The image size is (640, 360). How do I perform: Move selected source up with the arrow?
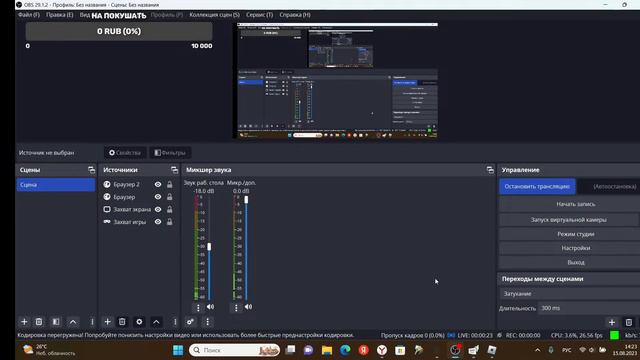coord(156,322)
